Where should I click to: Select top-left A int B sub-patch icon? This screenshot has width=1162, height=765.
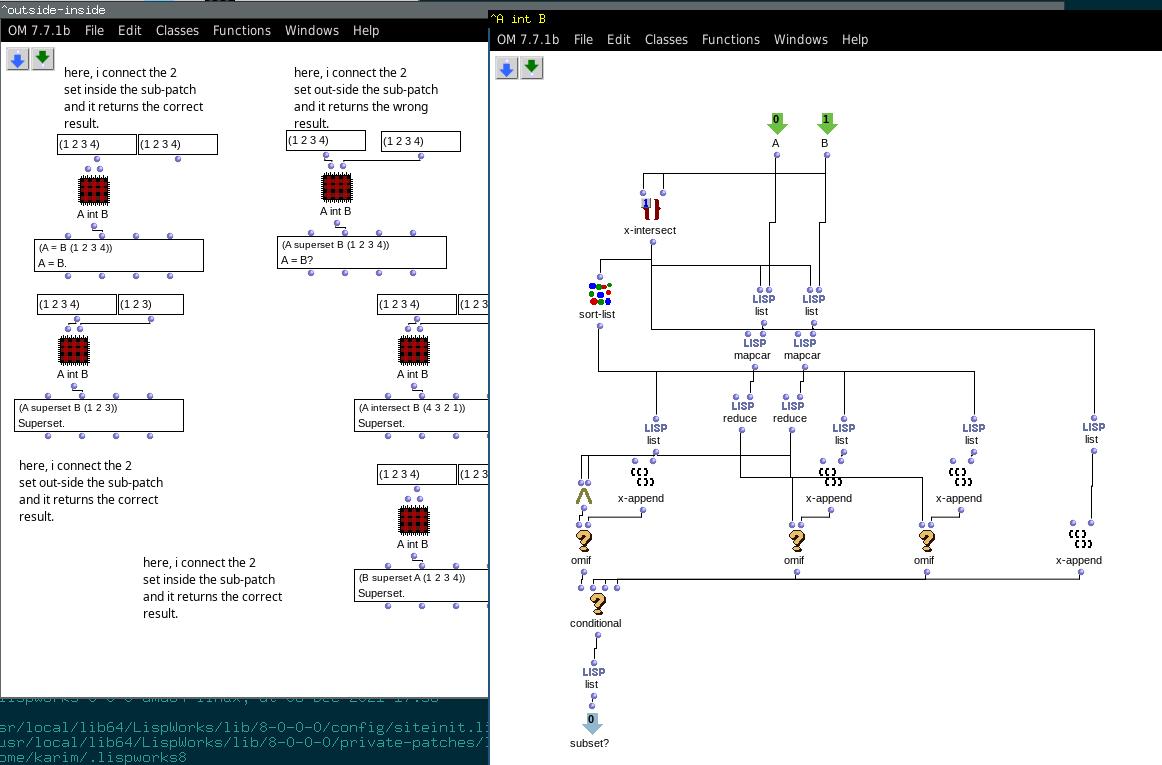(x=93, y=191)
